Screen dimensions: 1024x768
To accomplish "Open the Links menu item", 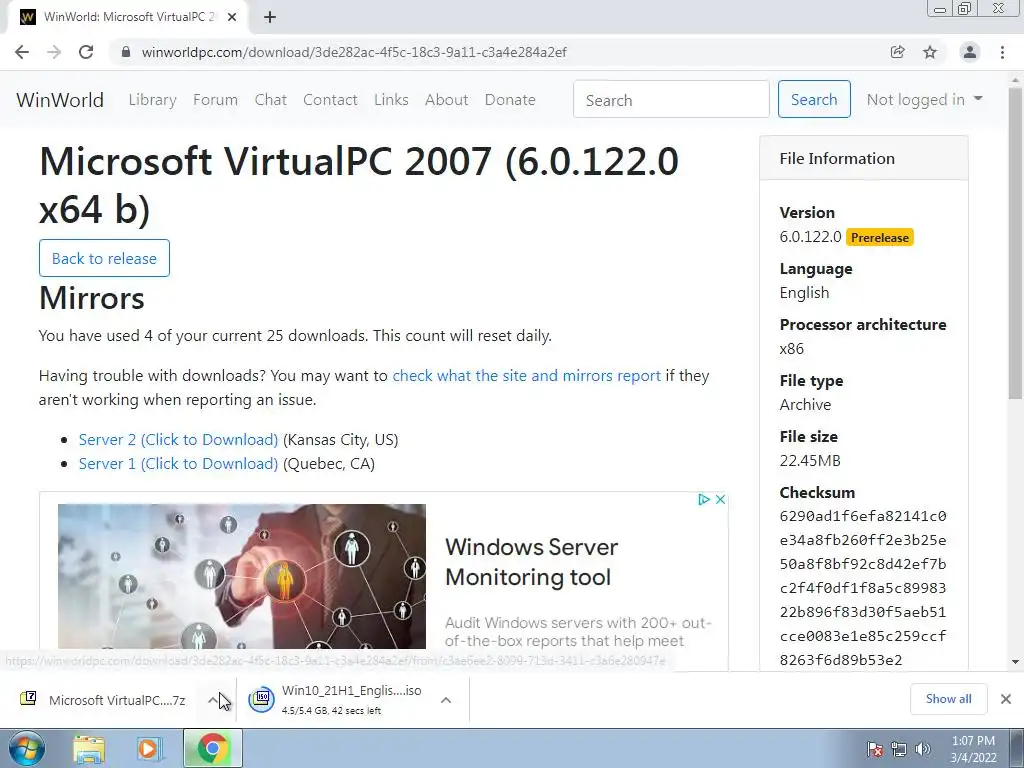I will tap(391, 100).
